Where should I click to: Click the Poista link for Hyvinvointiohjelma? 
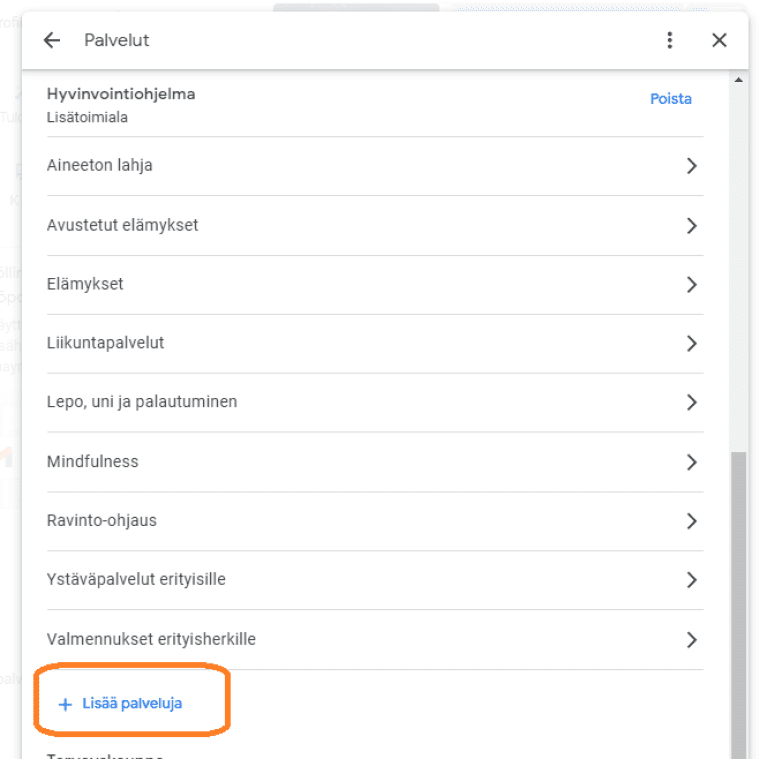tap(670, 99)
